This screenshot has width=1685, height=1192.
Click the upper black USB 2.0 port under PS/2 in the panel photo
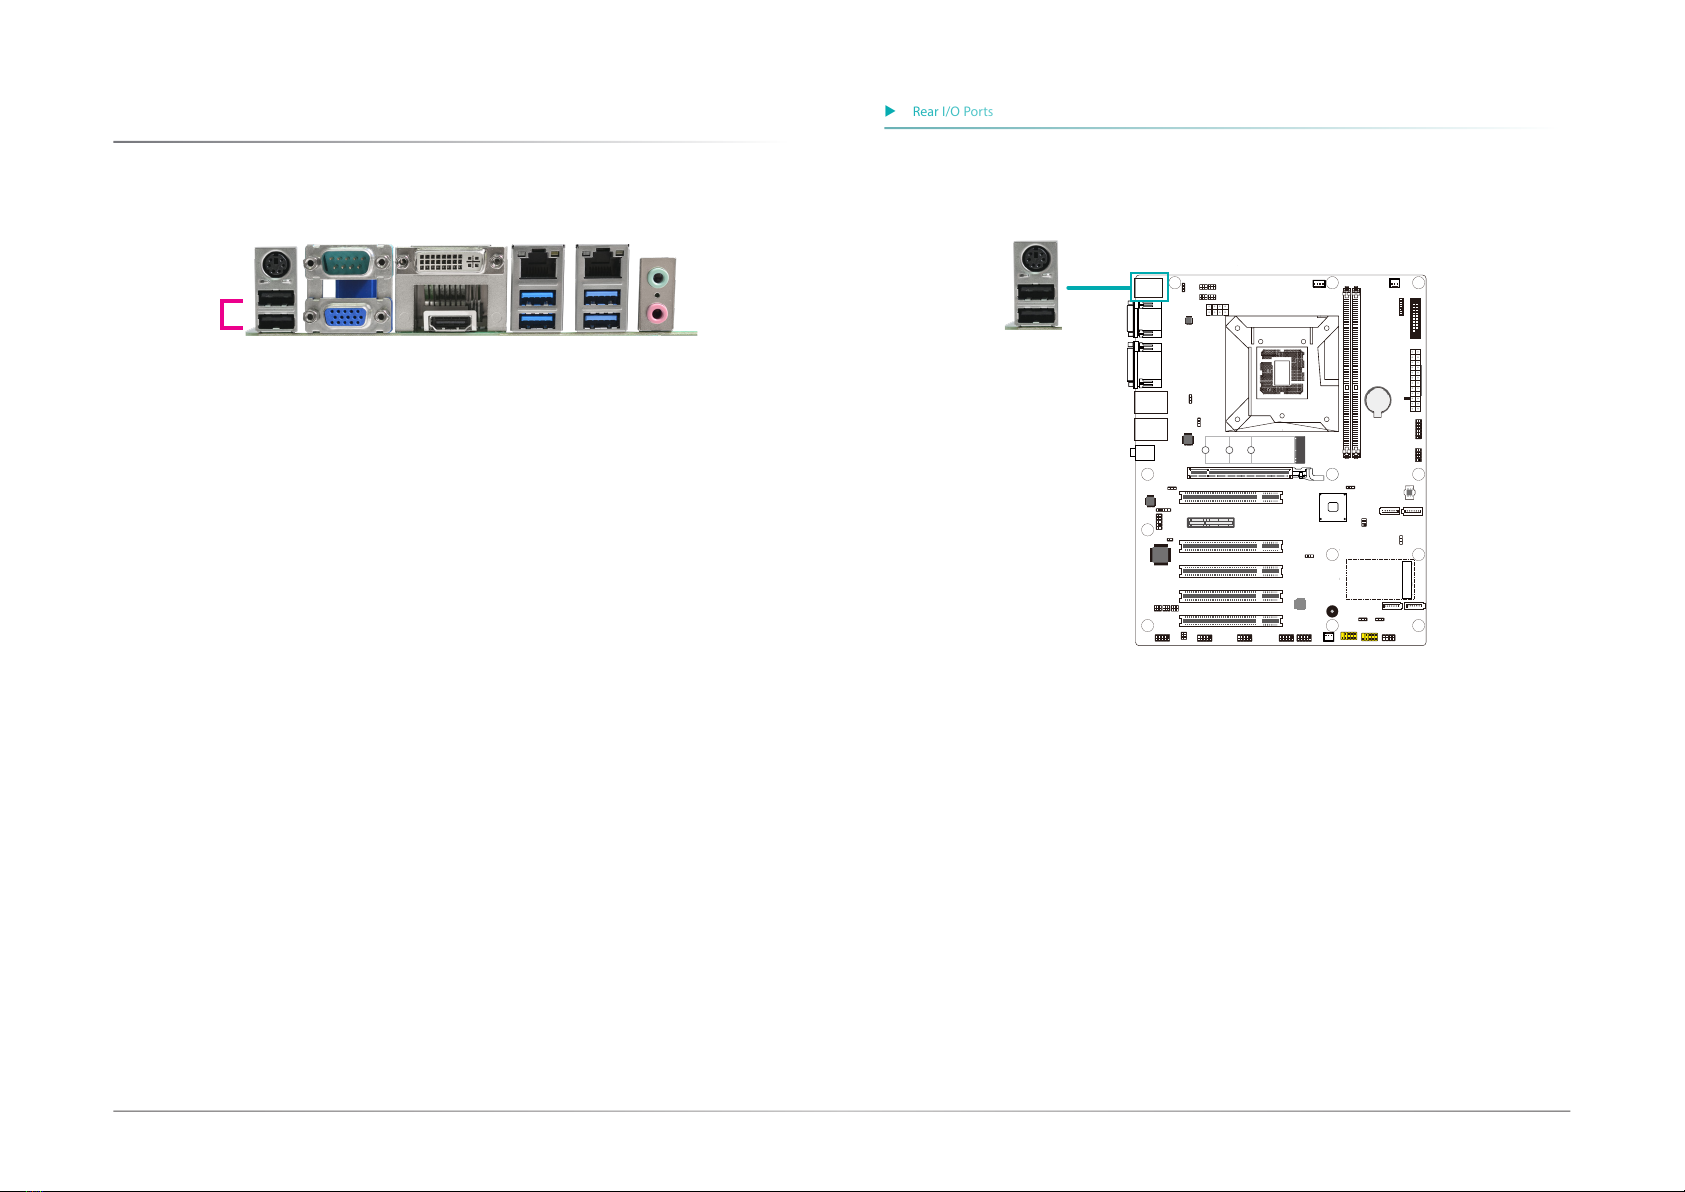[275, 298]
